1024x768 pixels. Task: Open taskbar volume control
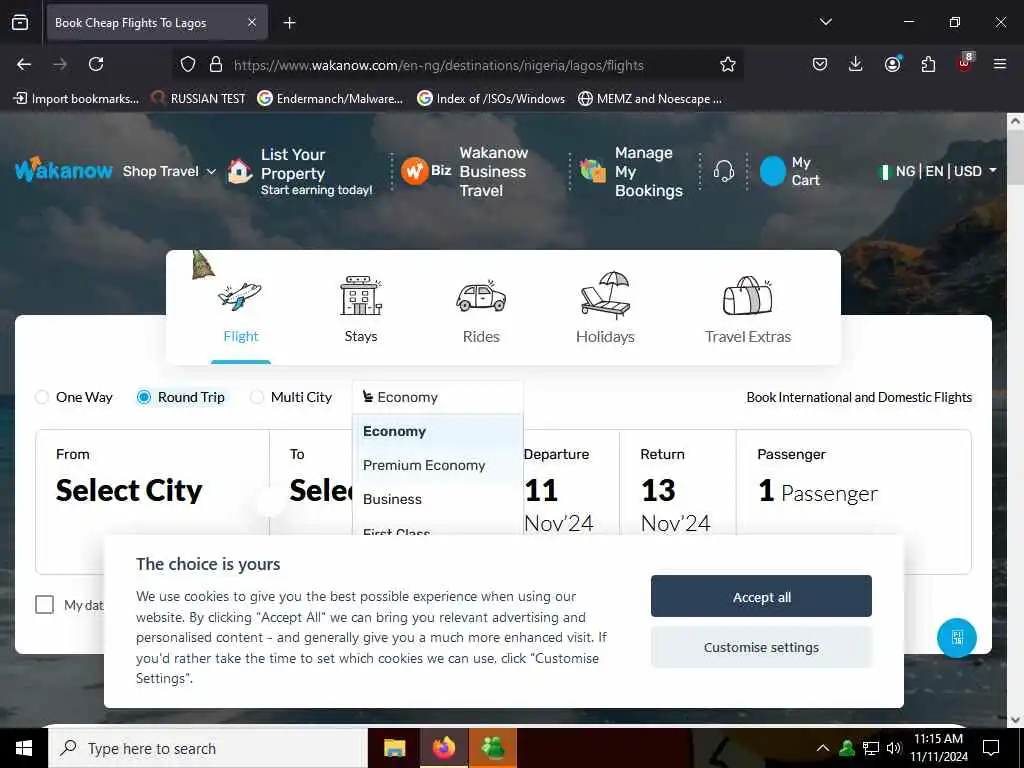(894, 748)
